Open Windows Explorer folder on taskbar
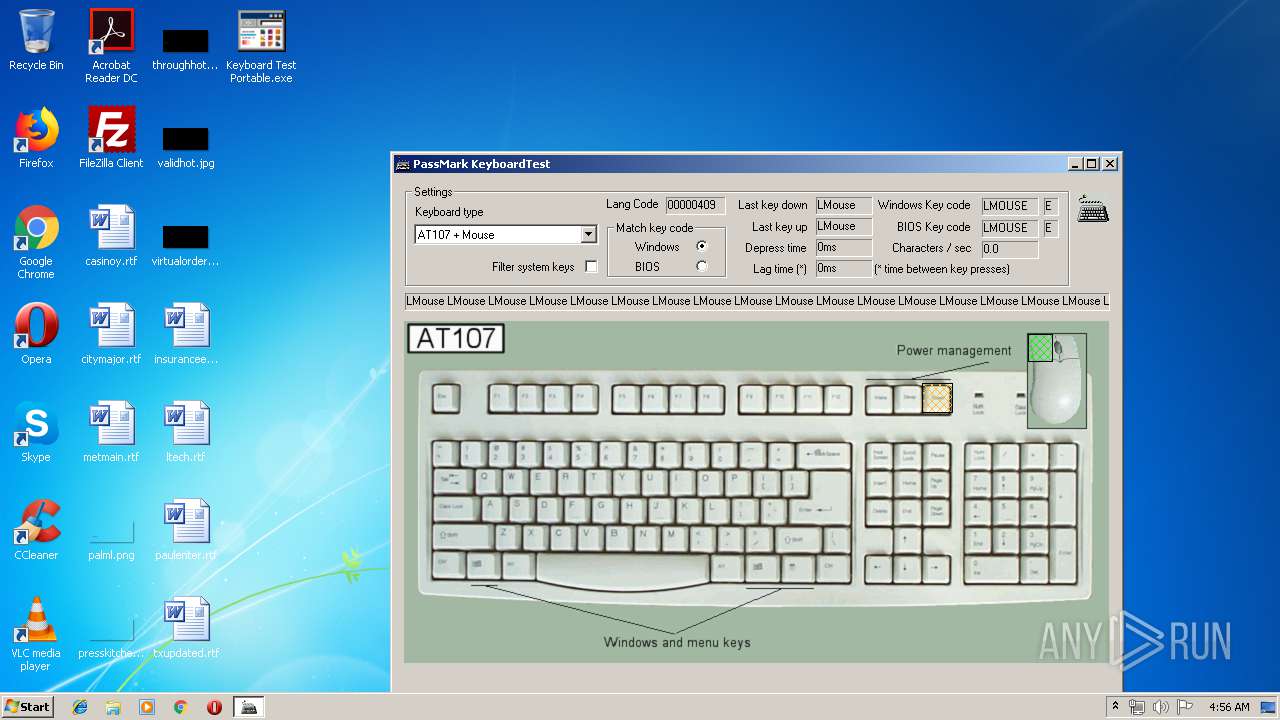This screenshot has width=1280, height=720. click(x=113, y=707)
